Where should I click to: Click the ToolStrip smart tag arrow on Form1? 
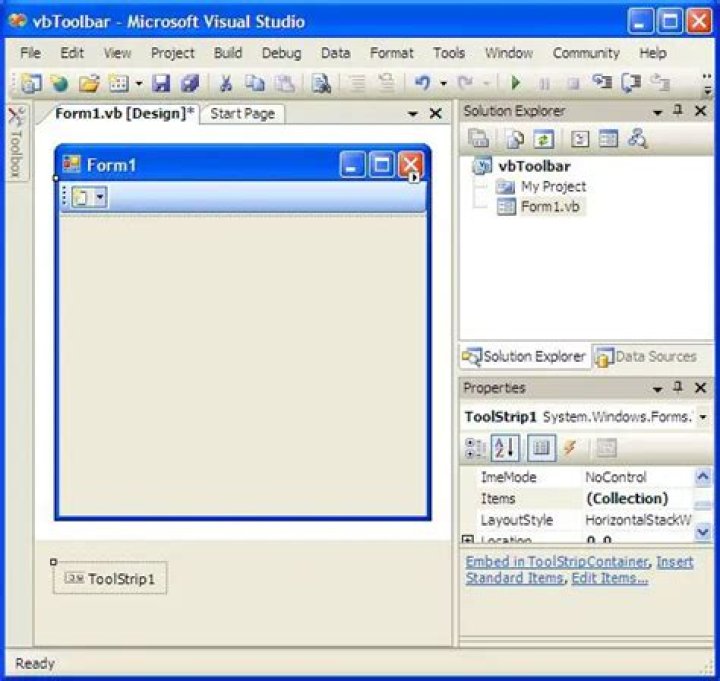point(413,177)
